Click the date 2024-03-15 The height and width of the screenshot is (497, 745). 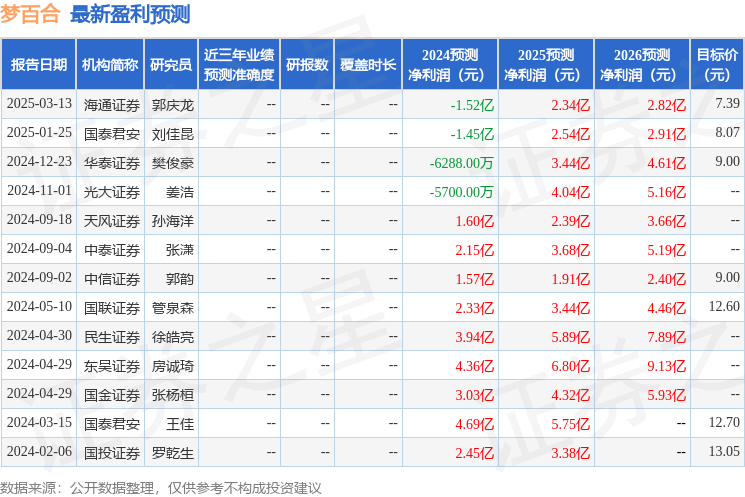click(x=39, y=422)
